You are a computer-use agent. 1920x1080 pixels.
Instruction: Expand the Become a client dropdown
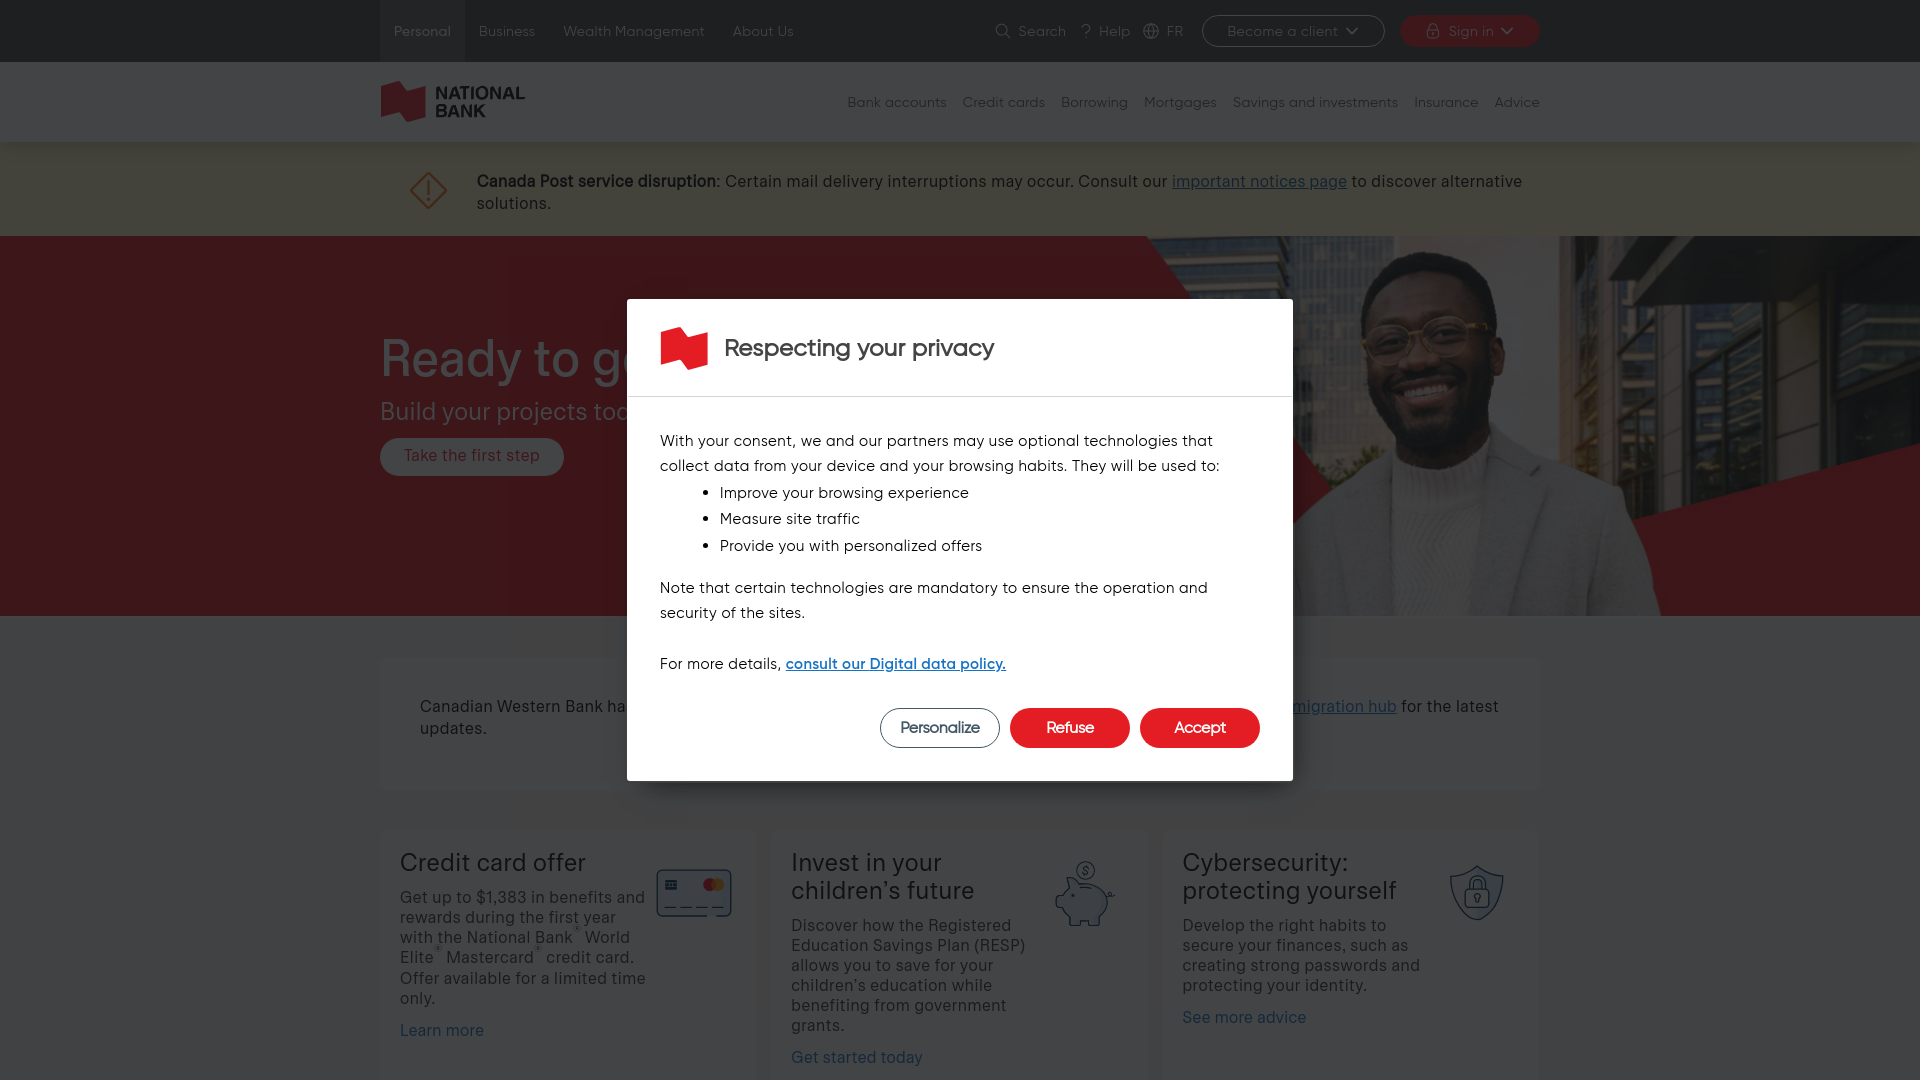tap(1293, 31)
